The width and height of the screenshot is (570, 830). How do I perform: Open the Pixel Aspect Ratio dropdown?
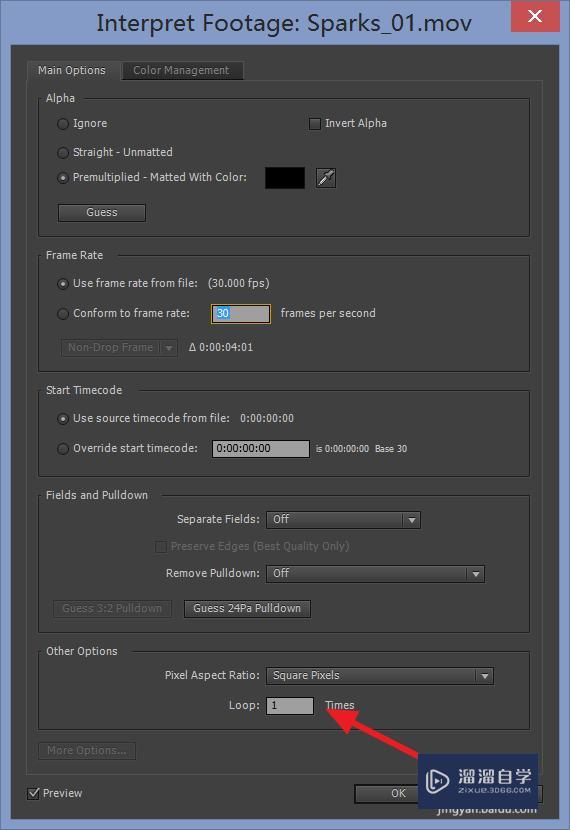tap(380, 676)
